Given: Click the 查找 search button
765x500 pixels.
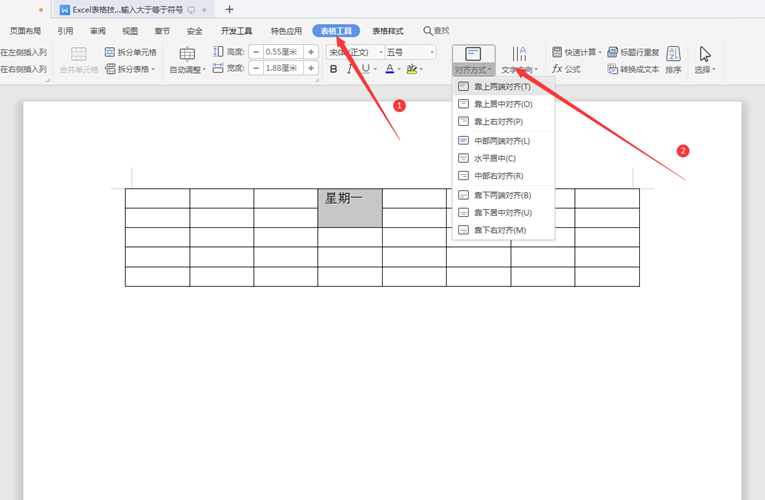Looking at the screenshot, I should 436,31.
